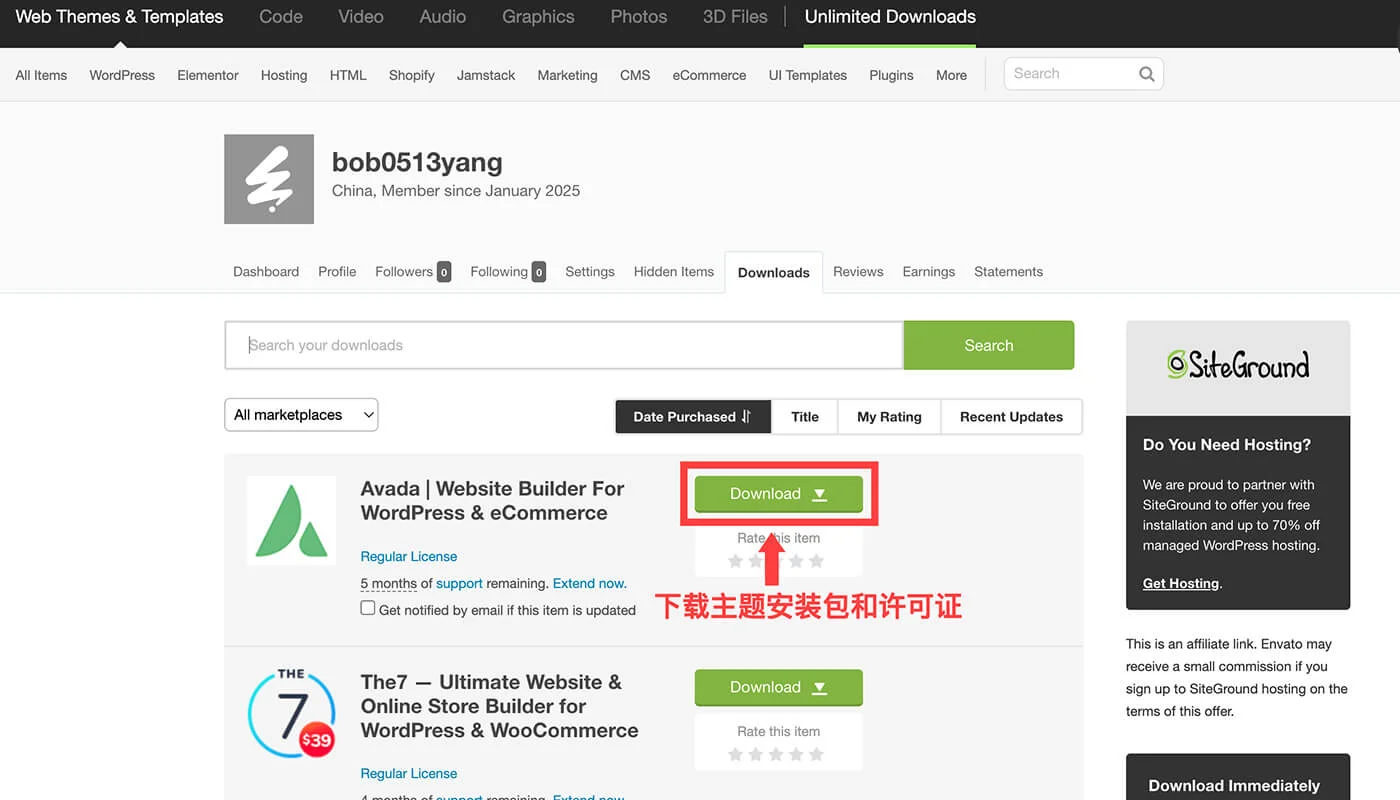Sort downloads by Date Purchased
This screenshot has width=1400, height=800.
coord(692,417)
